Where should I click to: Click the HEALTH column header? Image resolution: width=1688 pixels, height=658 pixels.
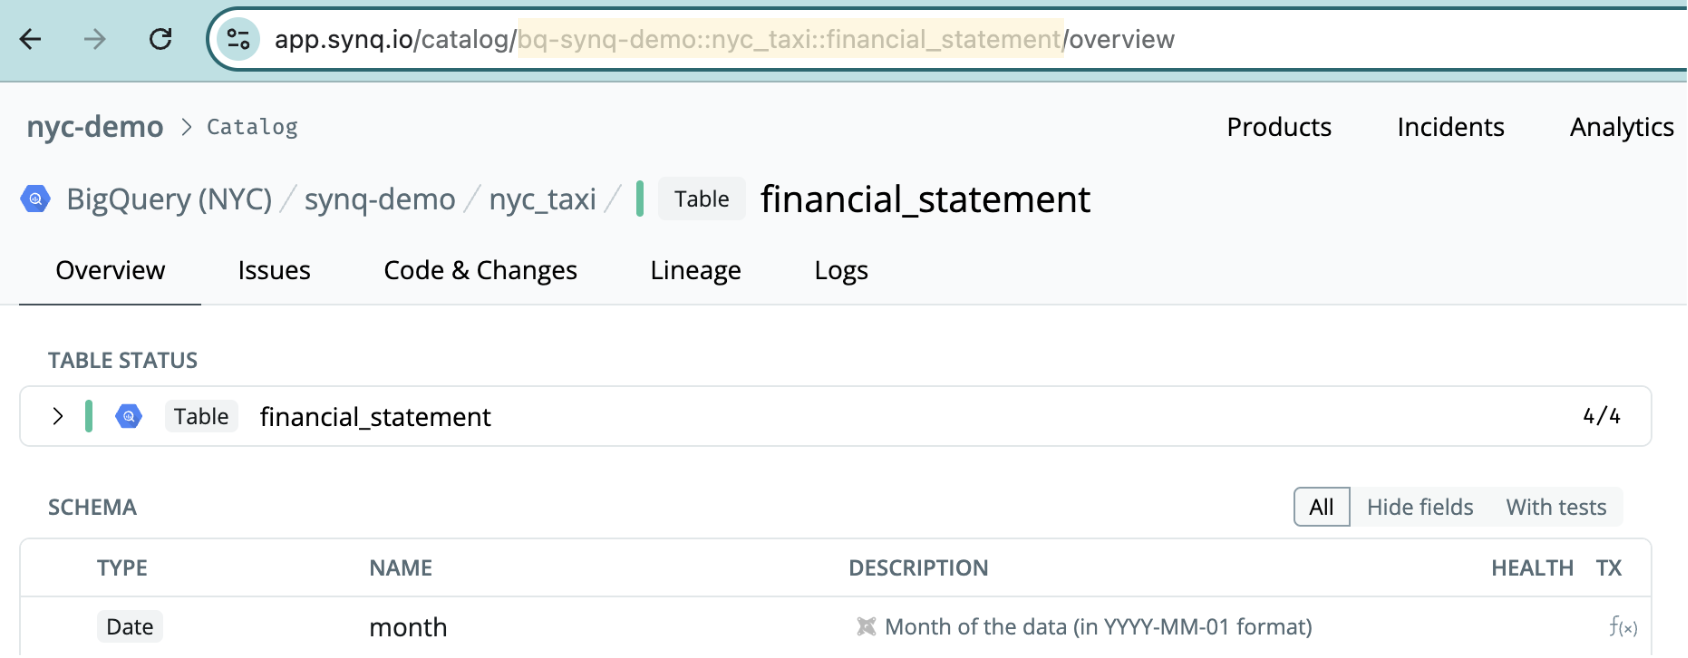1532,568
